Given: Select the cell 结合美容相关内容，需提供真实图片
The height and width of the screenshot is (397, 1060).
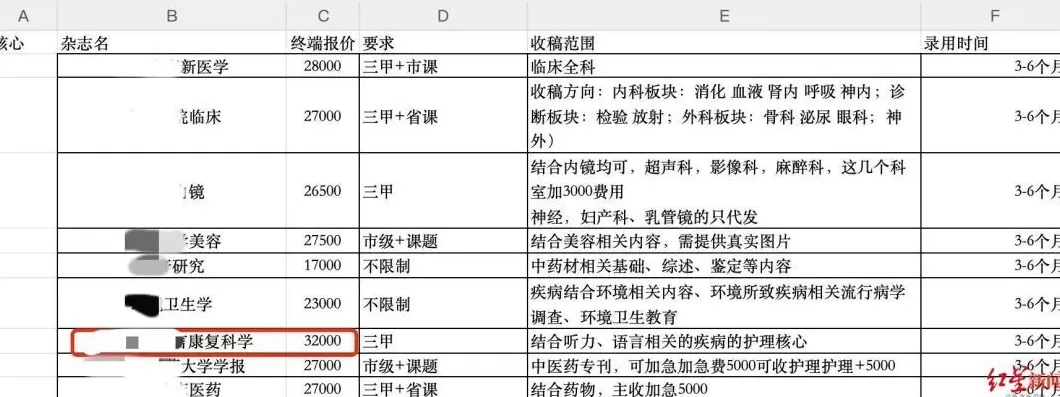Looking at the screenshot, I should click(x=724, y=241).
